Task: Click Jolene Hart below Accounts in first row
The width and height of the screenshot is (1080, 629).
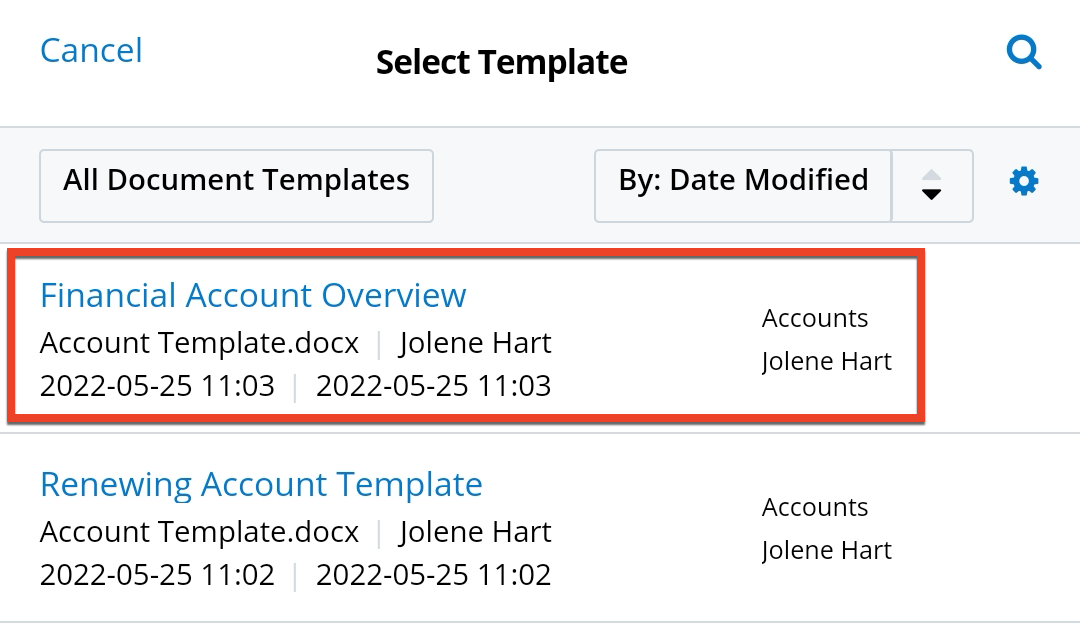Action: [826, 361]
